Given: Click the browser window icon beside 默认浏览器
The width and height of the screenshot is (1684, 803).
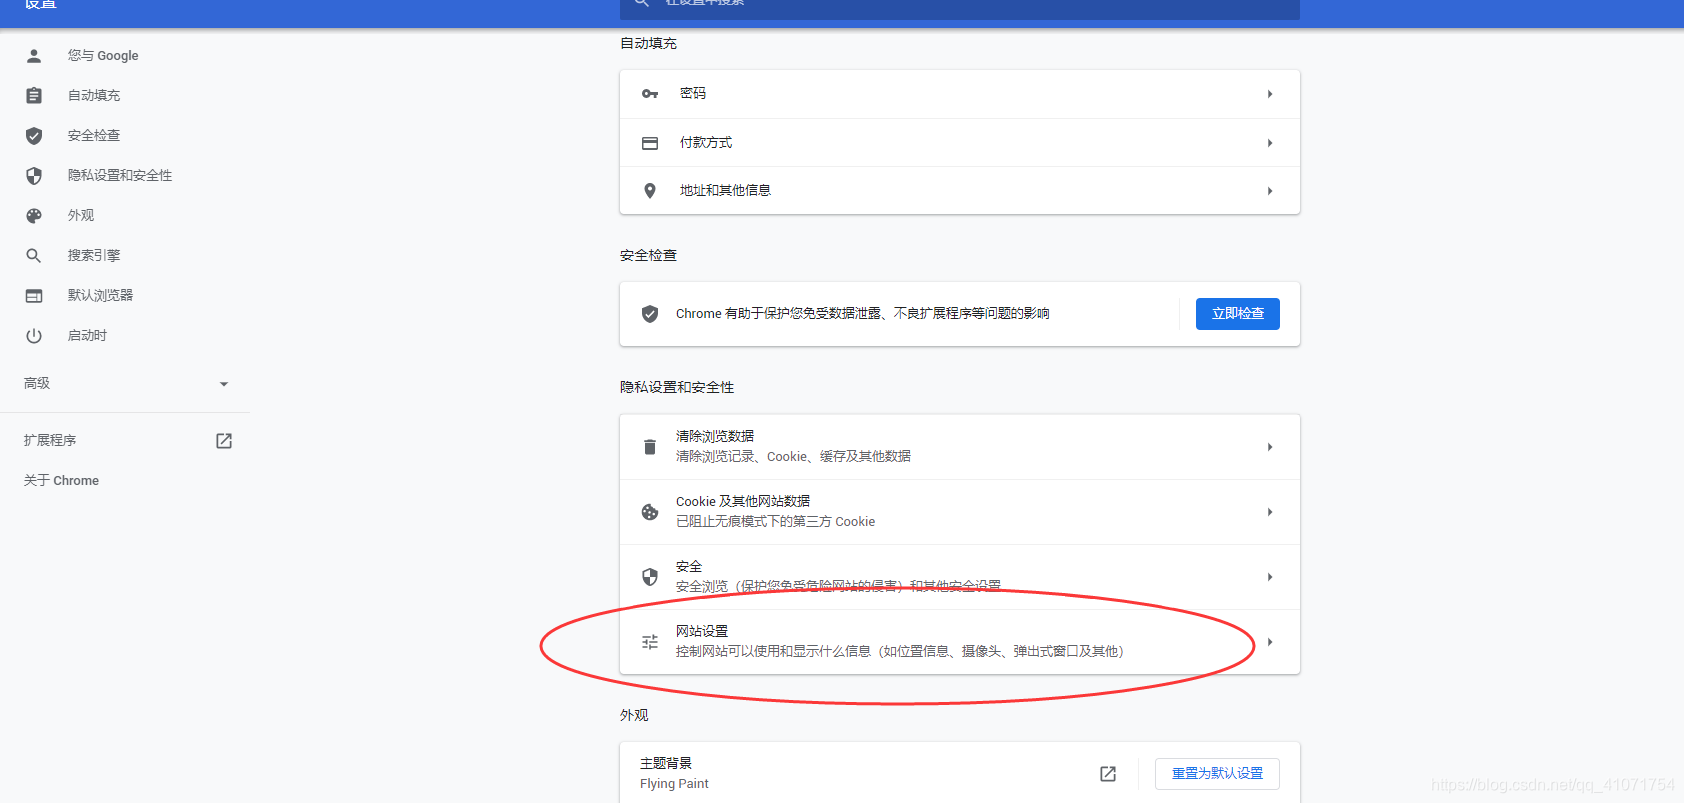Looking at the screenshot, I should (34, 296).
